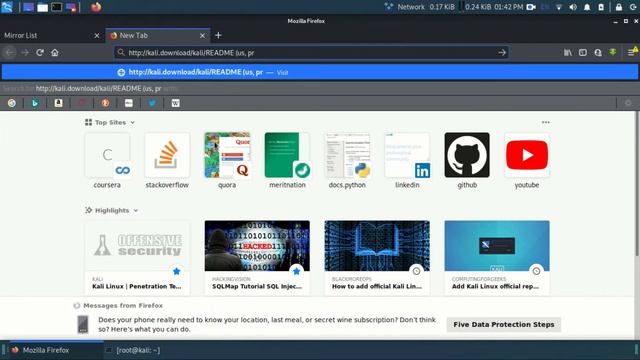Click the Five Data Protection Steps button
This screenshot has width=640, height=360.
tap(504, 324)
